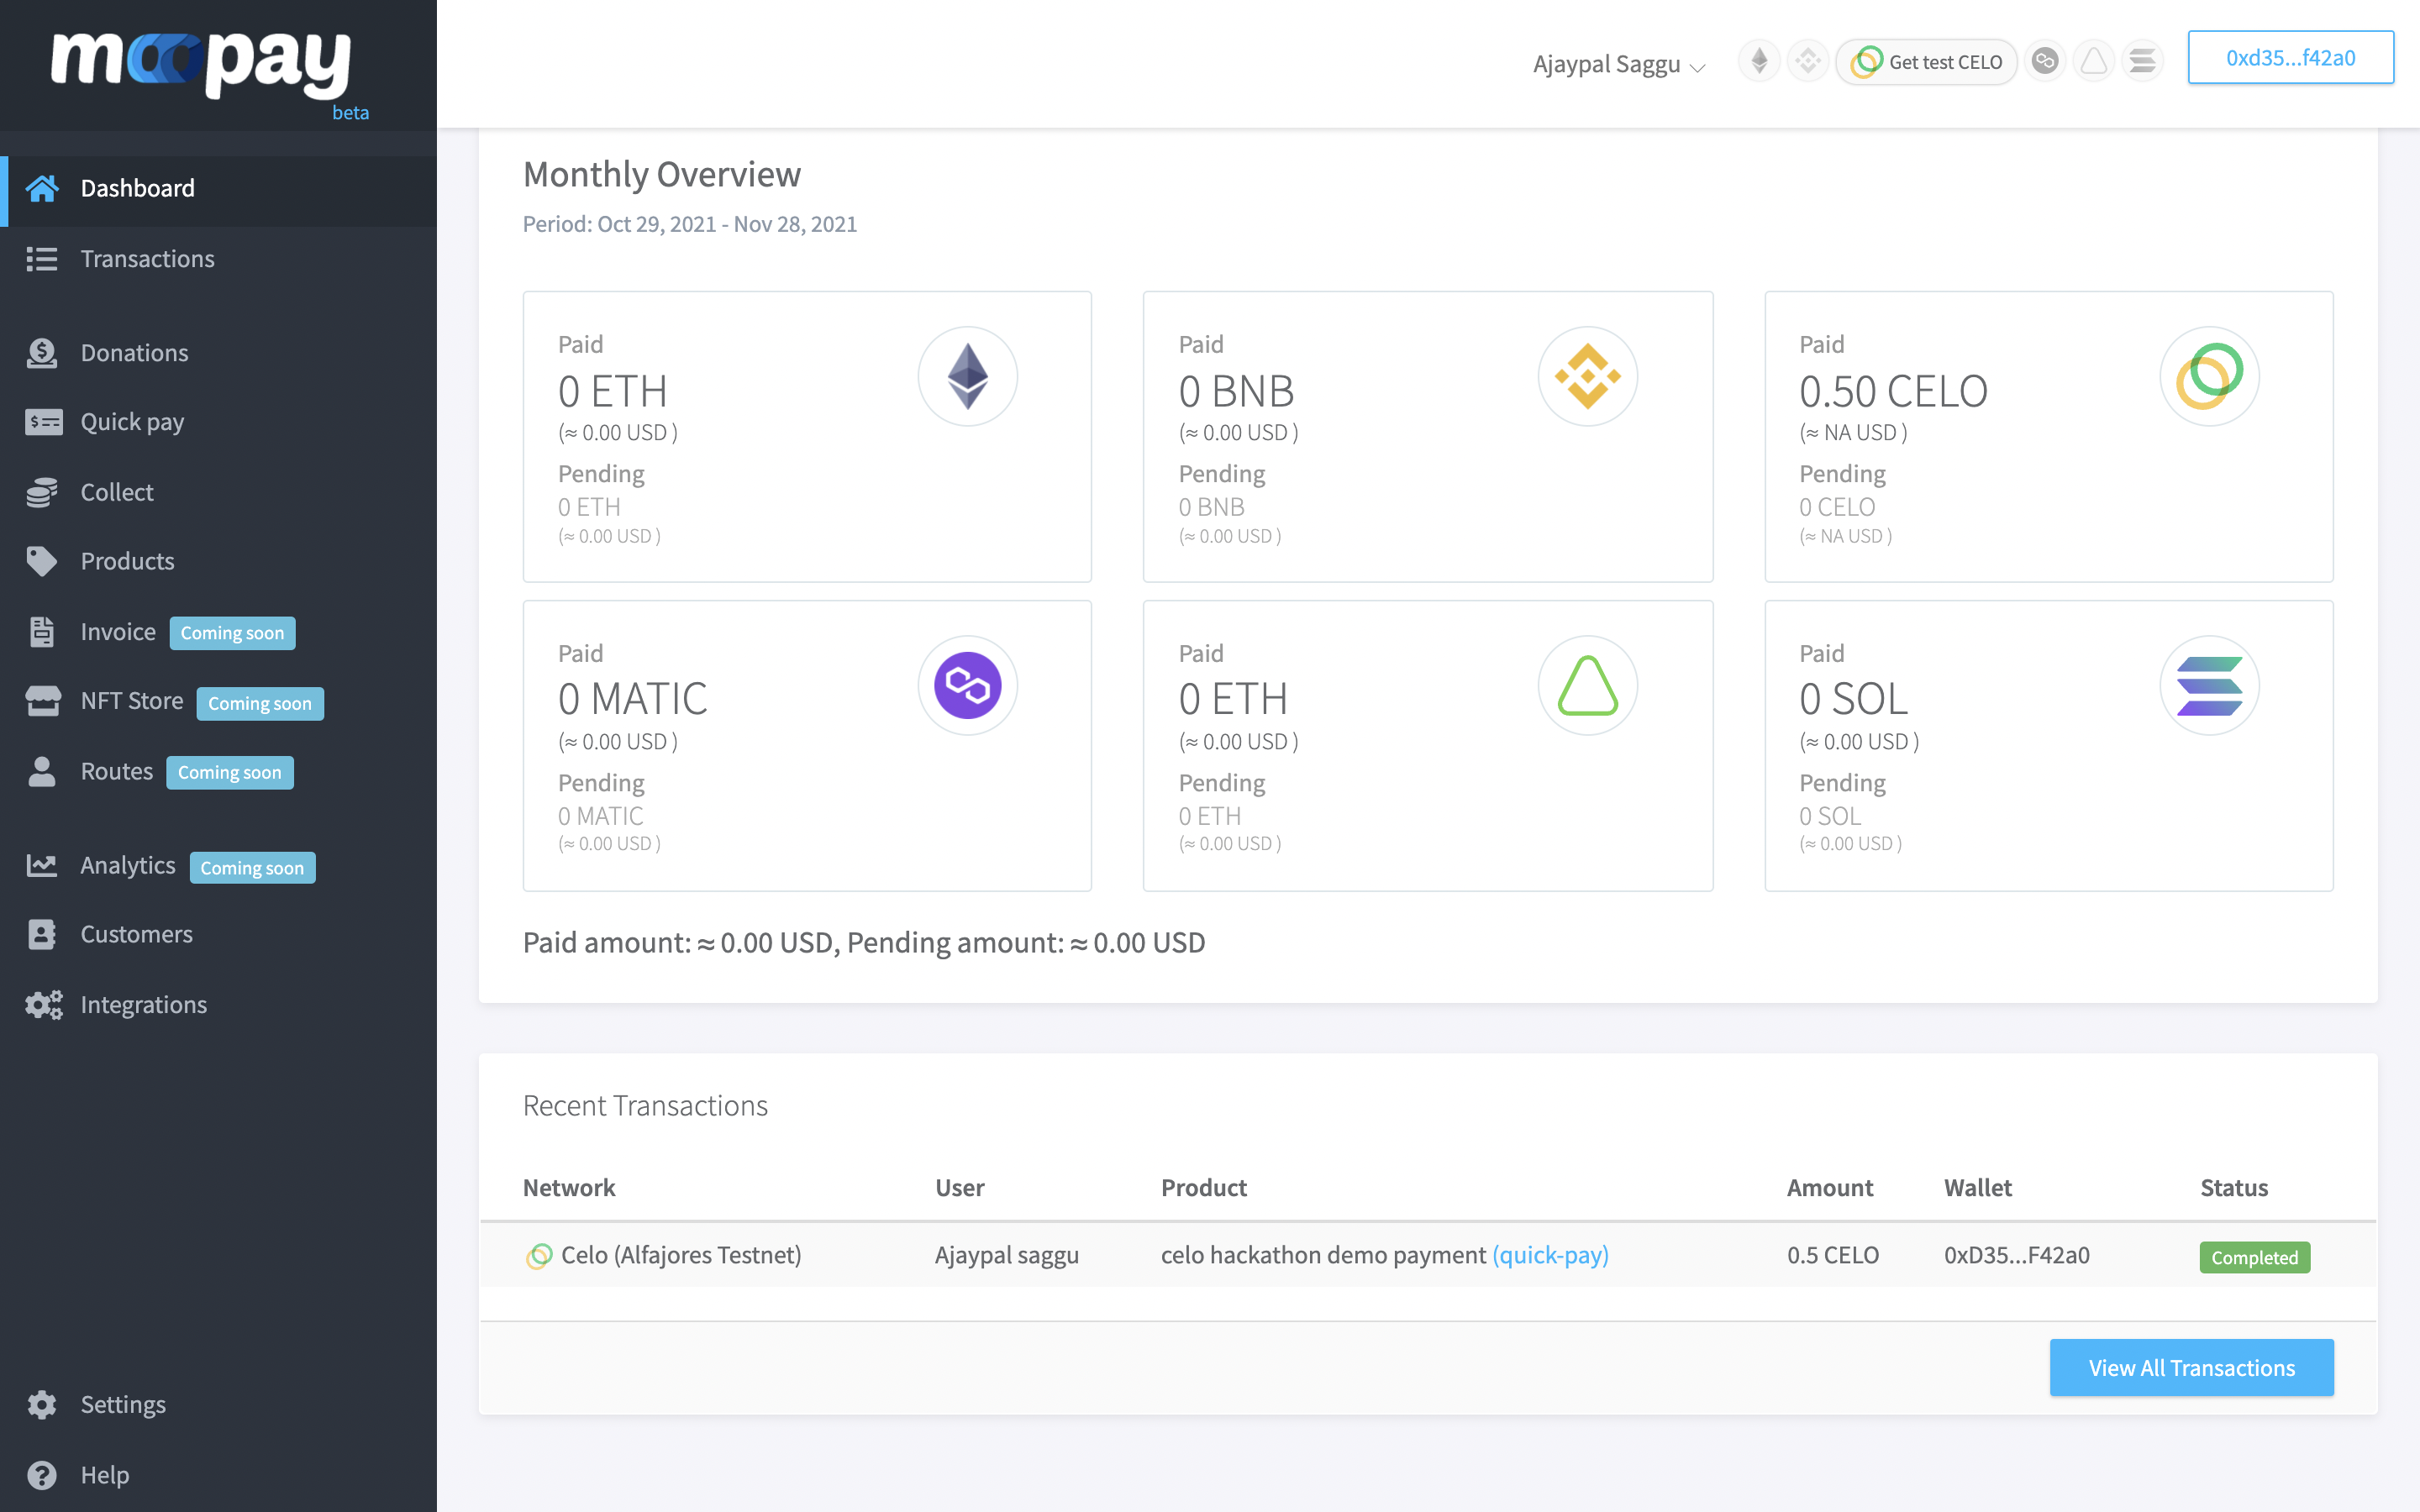Click the 0xd35...f42a0 wallet button
The height and width of the screenshot is (1512, 2420).
[2289, 58]
